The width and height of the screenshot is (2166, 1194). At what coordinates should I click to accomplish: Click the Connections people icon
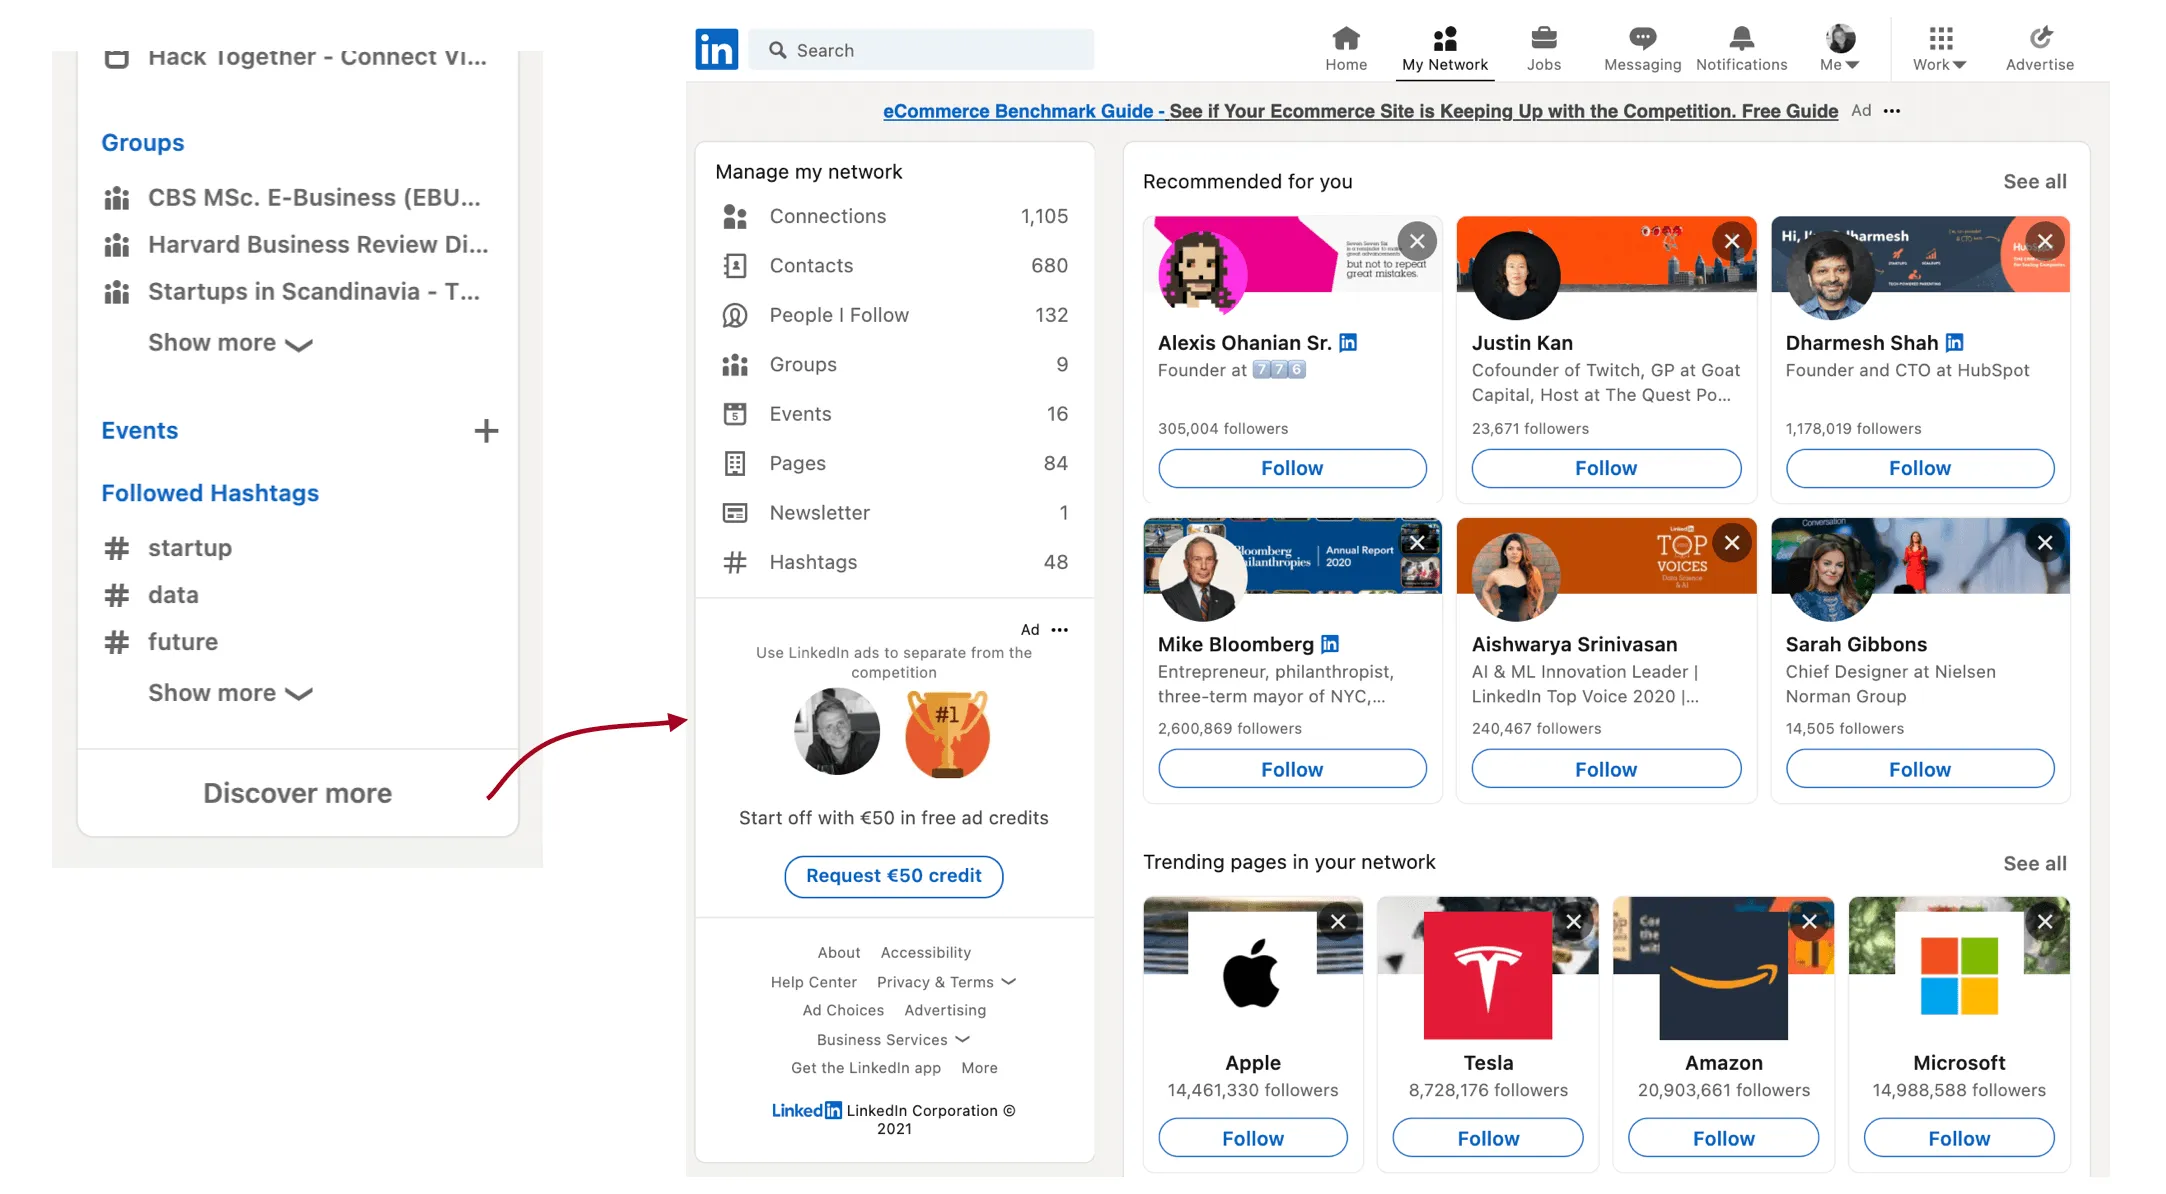tap(735, 216)
